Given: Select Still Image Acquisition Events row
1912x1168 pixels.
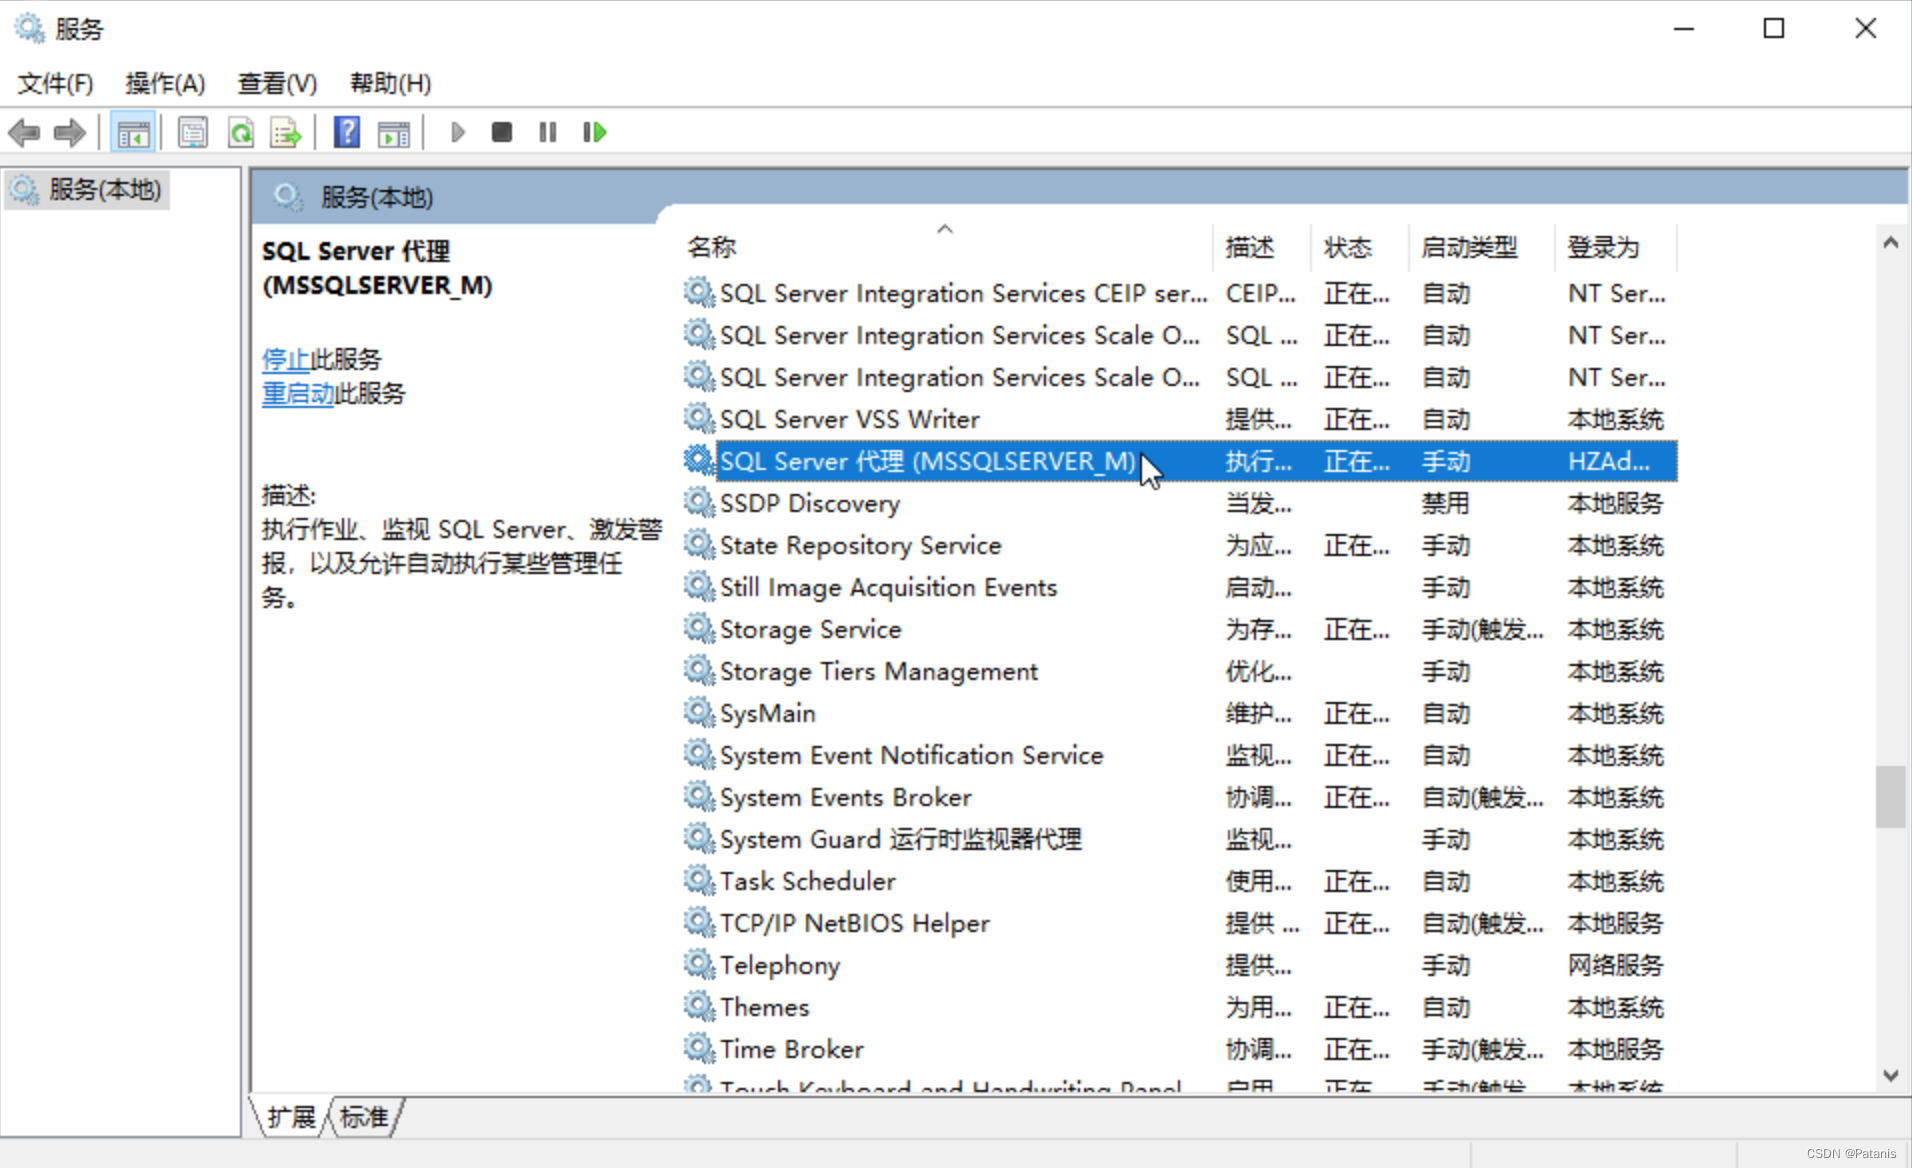Looking at the screenshot, I should point(1179,587).
